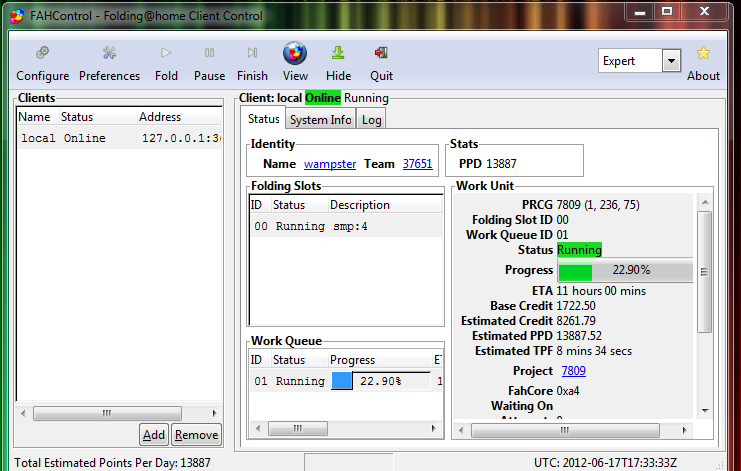Open the Configure wrench icon
This screenshot has width=741, height=471.
(x=43, y=53)
